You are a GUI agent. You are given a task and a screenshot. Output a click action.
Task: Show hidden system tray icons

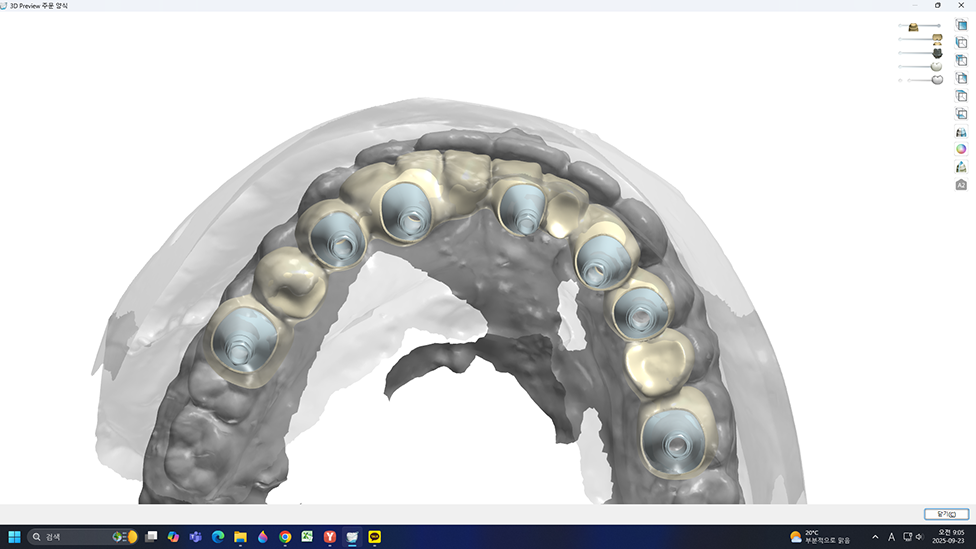(875, 537)
